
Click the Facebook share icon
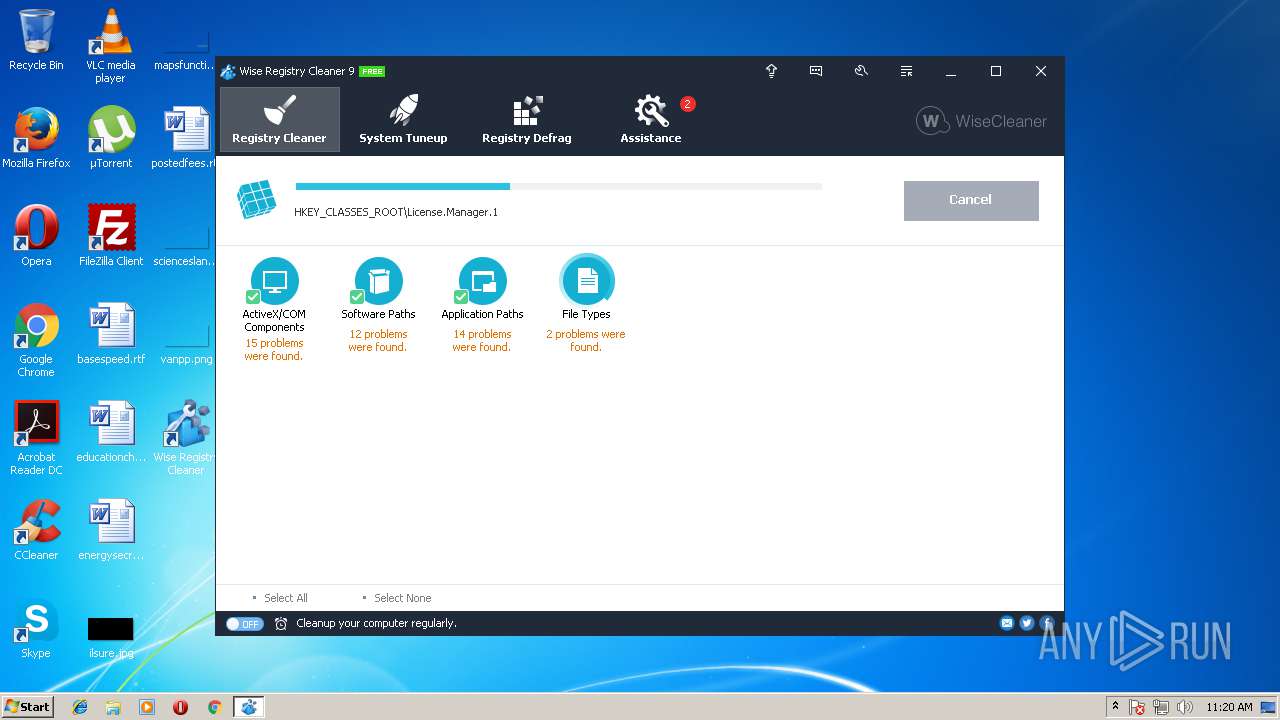click(x=1047, y=623)
